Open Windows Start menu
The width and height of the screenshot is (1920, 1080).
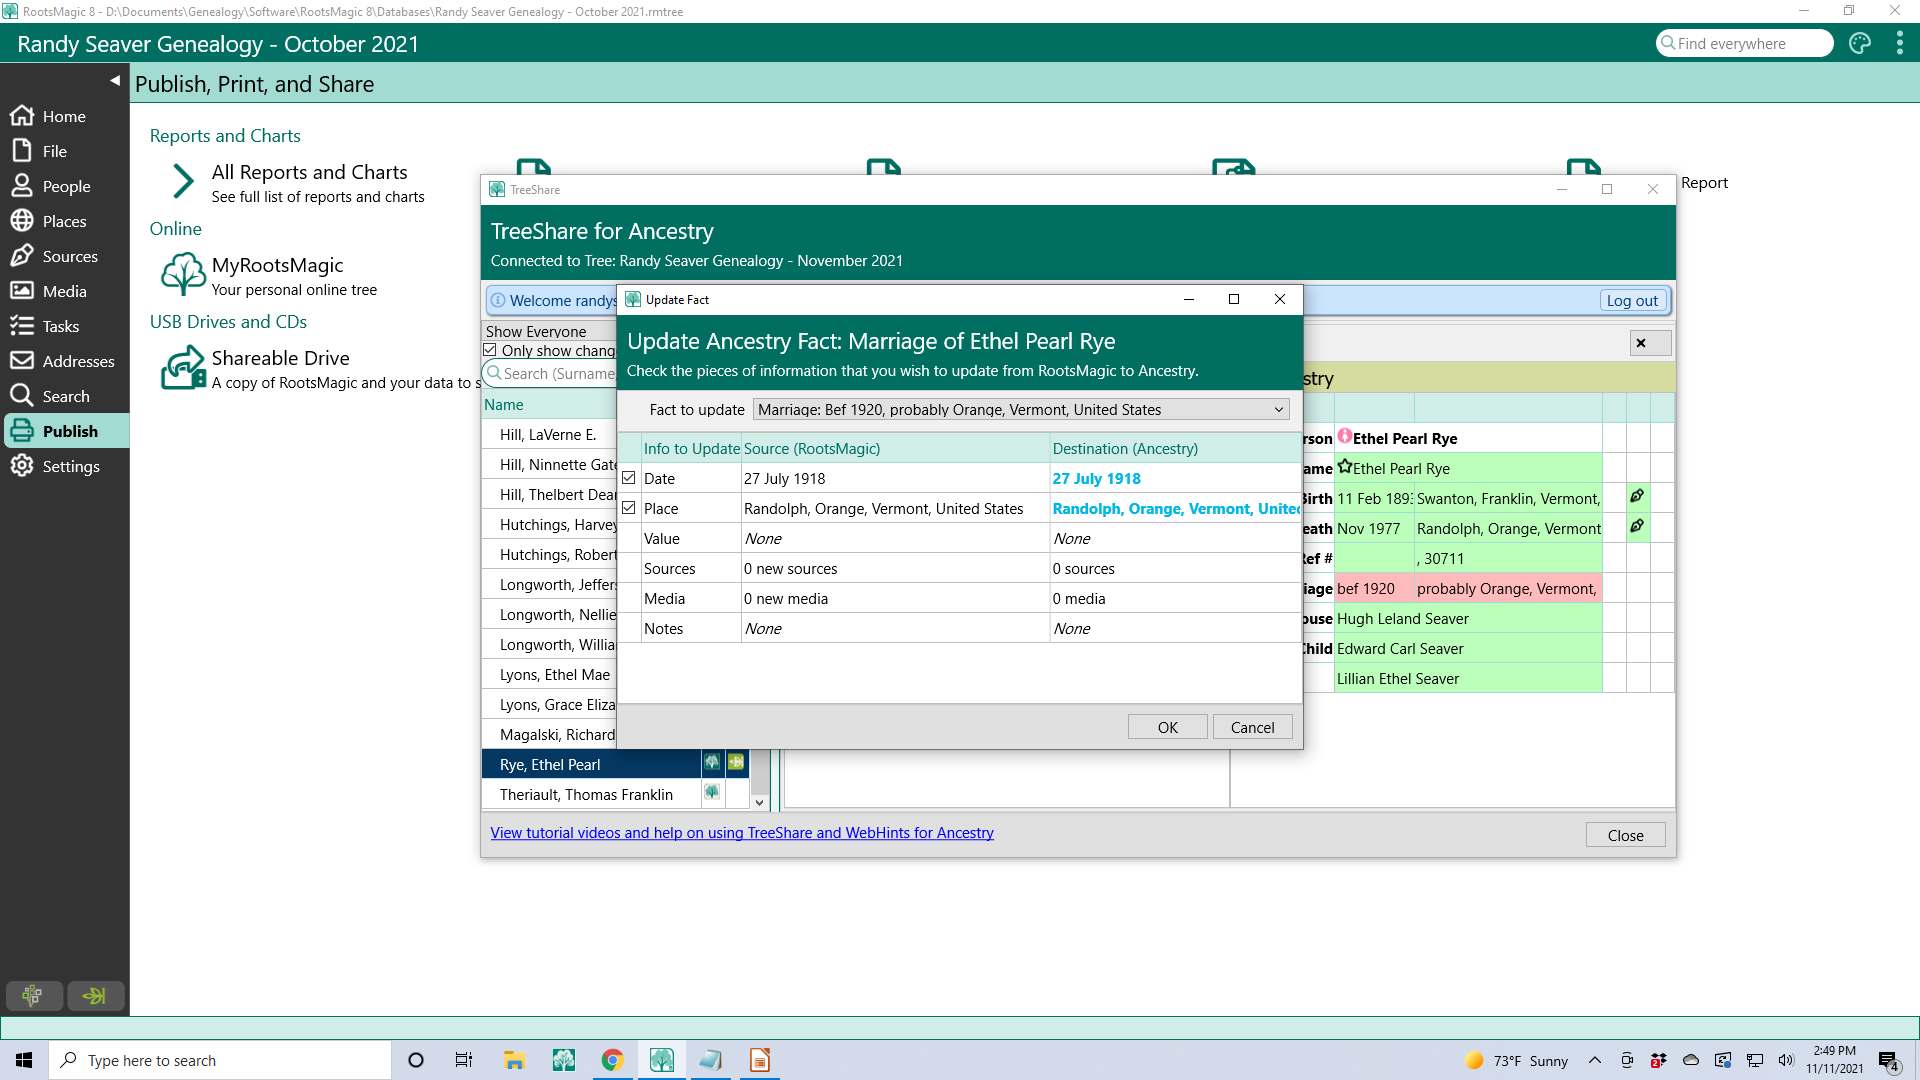[24, 1060]
